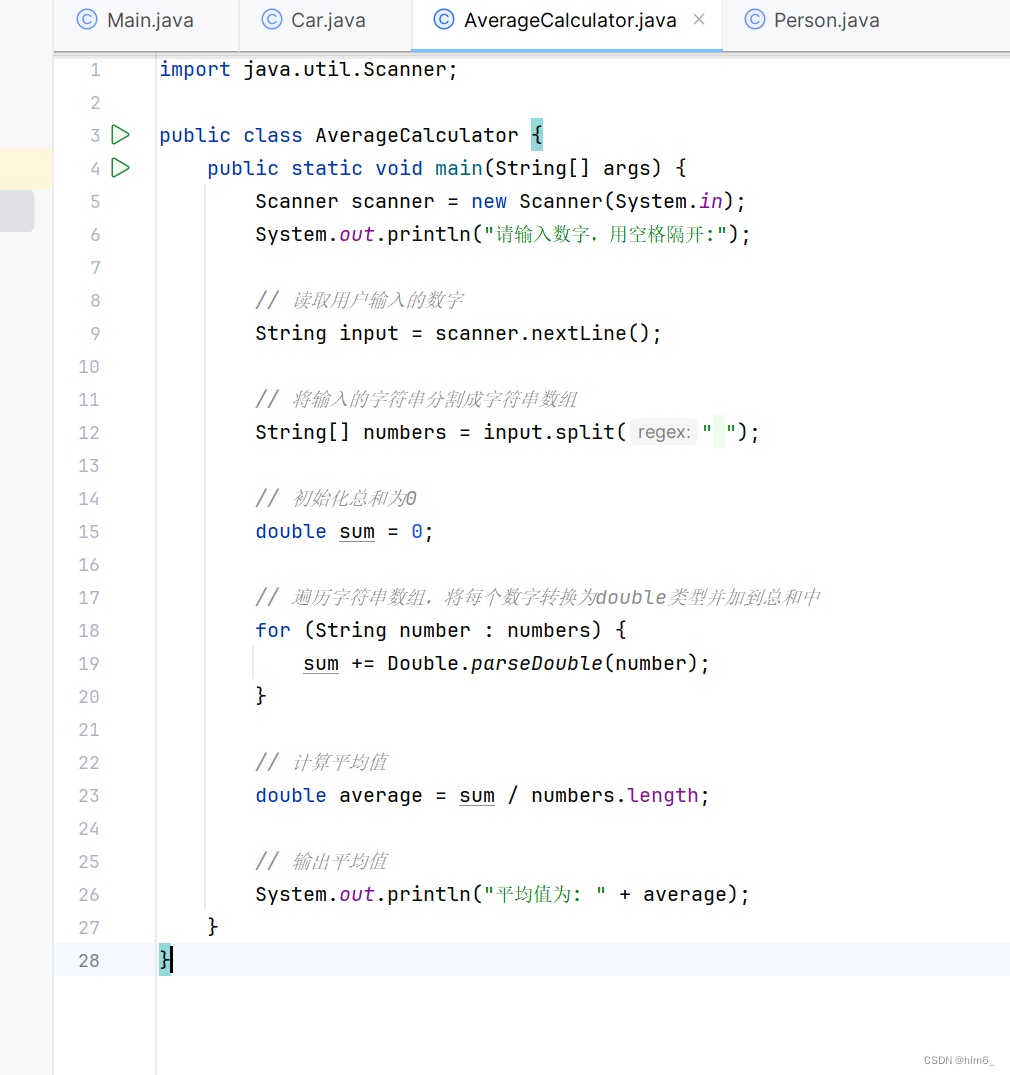Click 'numbers.length' on line 23
The height and width of the screenshot is (1075, 1010).
click(x=614, y=795)
